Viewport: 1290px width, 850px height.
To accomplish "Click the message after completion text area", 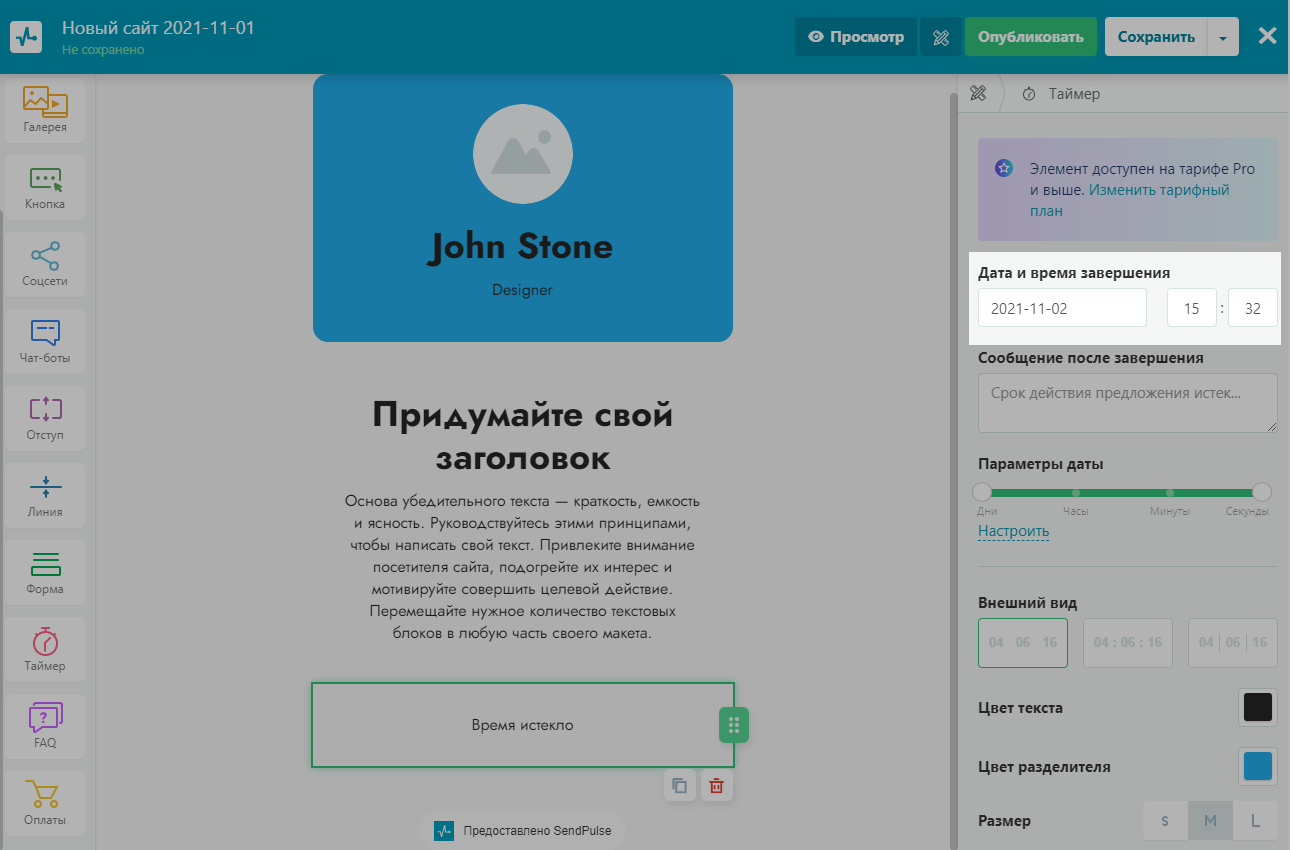I will (x=1127, y=403).
